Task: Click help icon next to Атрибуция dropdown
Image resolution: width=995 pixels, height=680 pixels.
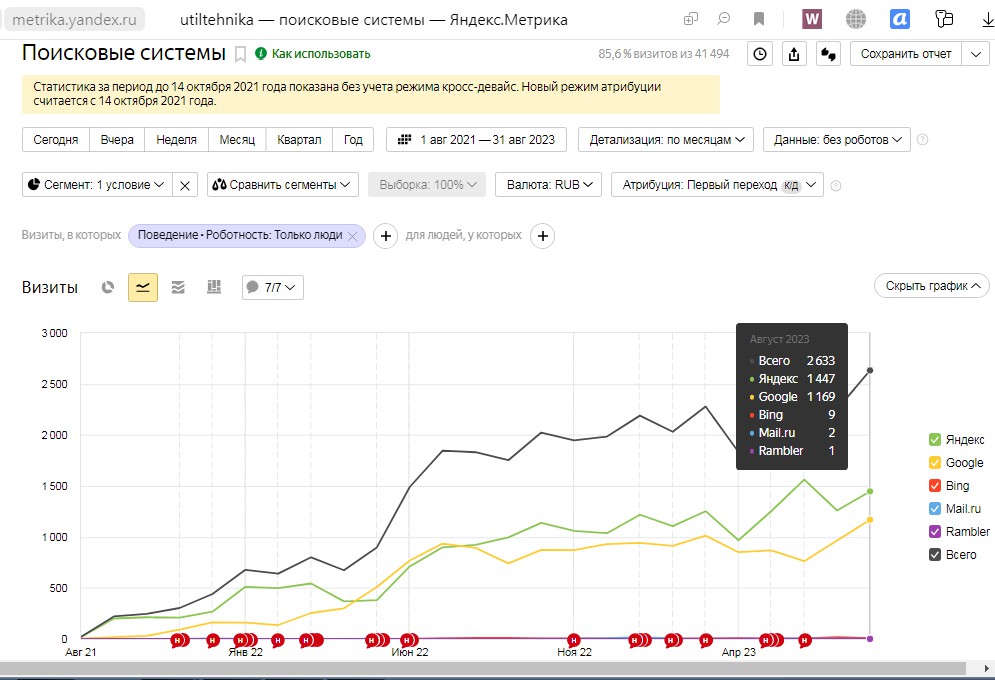Action: pyautogui.click(x=836, y=186)
